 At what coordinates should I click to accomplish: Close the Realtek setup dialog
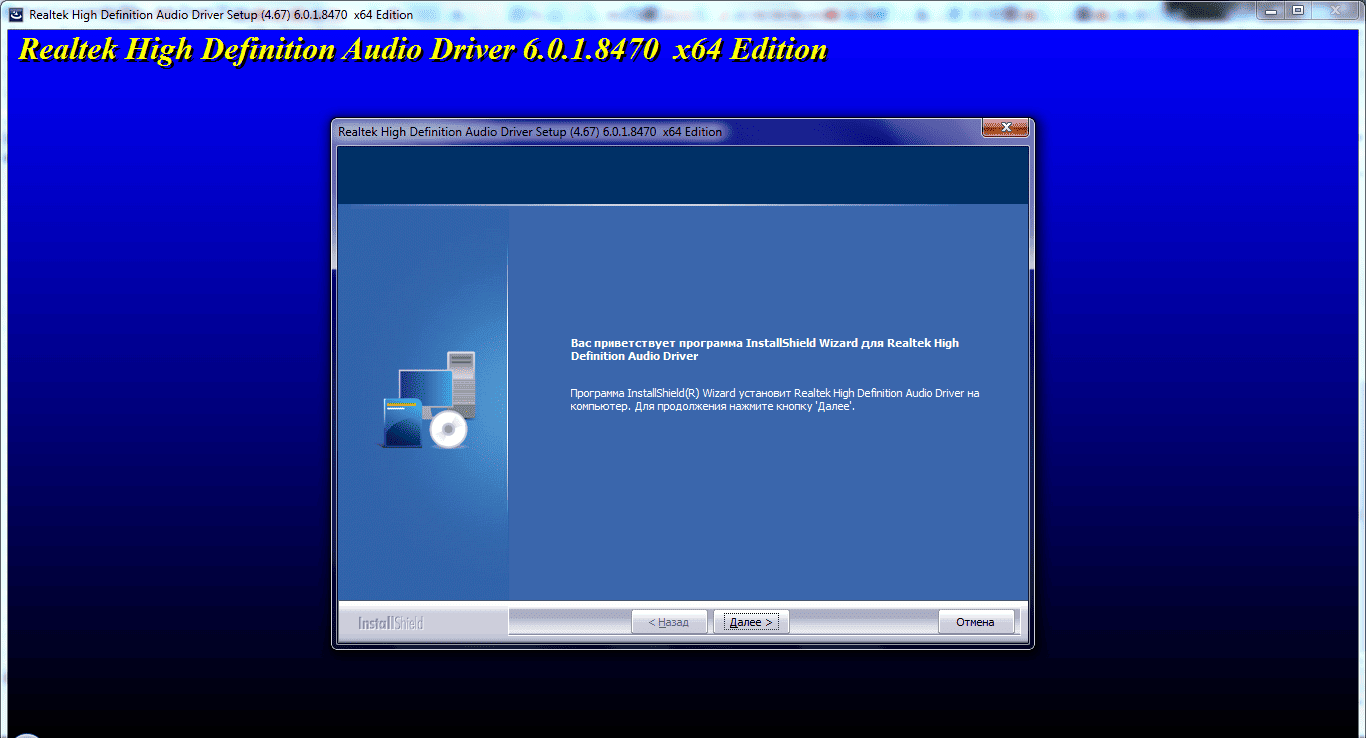(x=1005, y=127)
